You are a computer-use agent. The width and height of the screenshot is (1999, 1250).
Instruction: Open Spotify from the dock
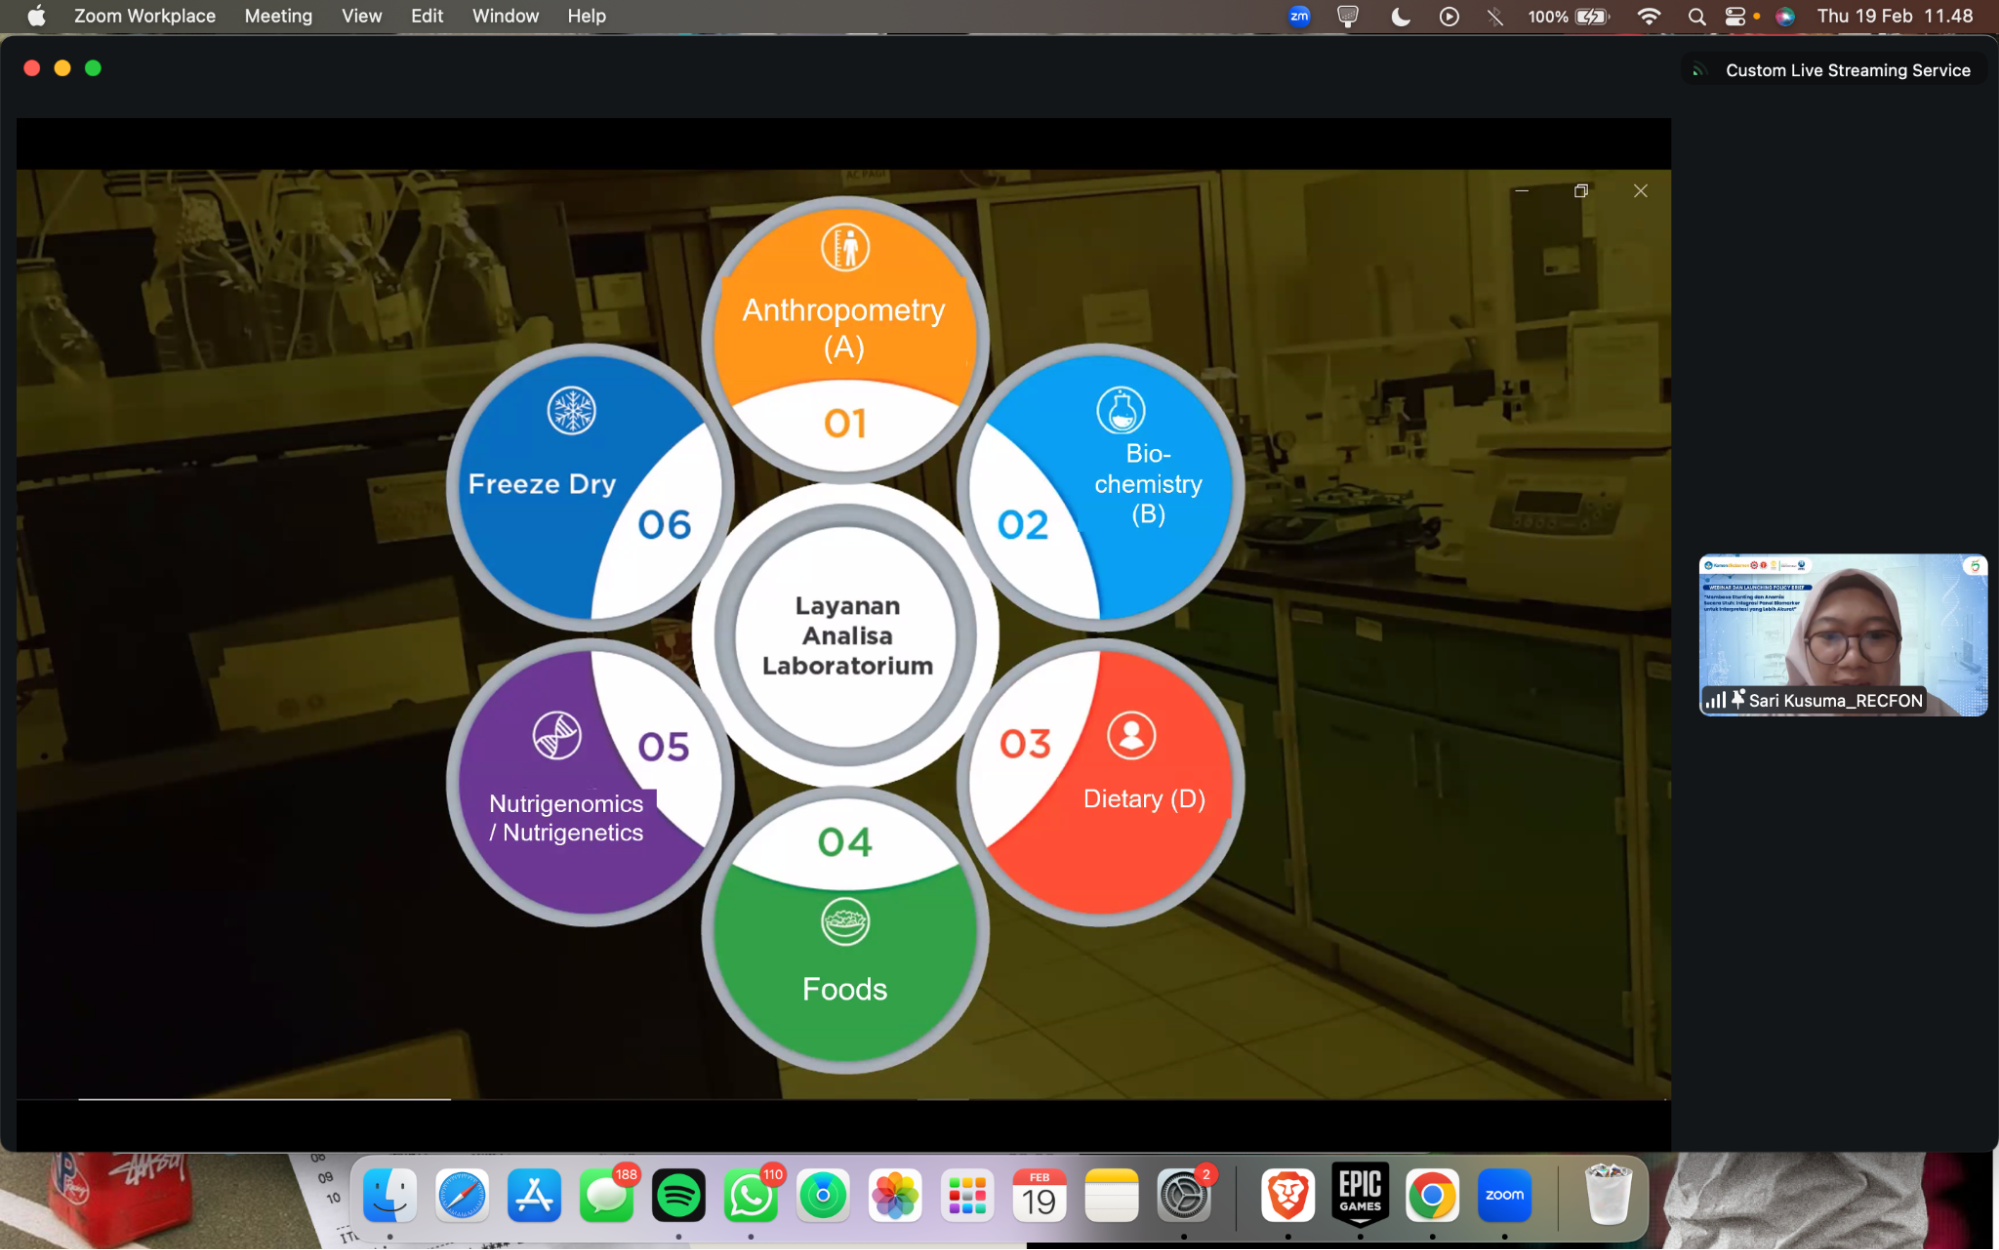click(678, 1195)
